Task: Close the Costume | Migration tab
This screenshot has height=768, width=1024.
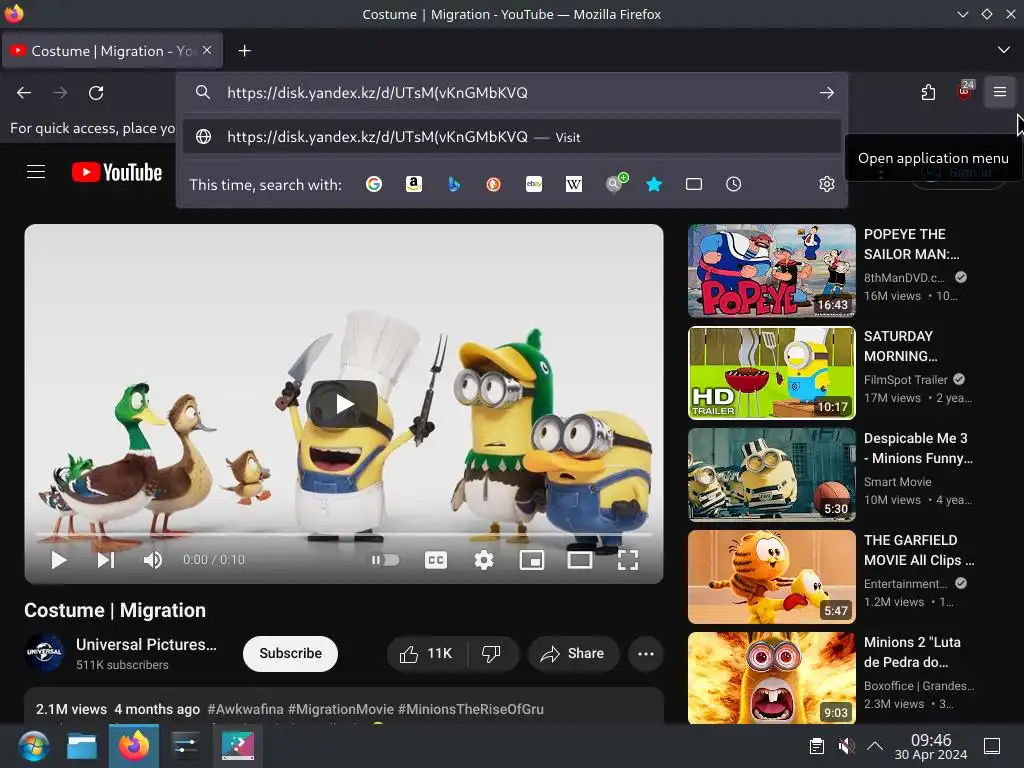Action: (x=207, y=50)
